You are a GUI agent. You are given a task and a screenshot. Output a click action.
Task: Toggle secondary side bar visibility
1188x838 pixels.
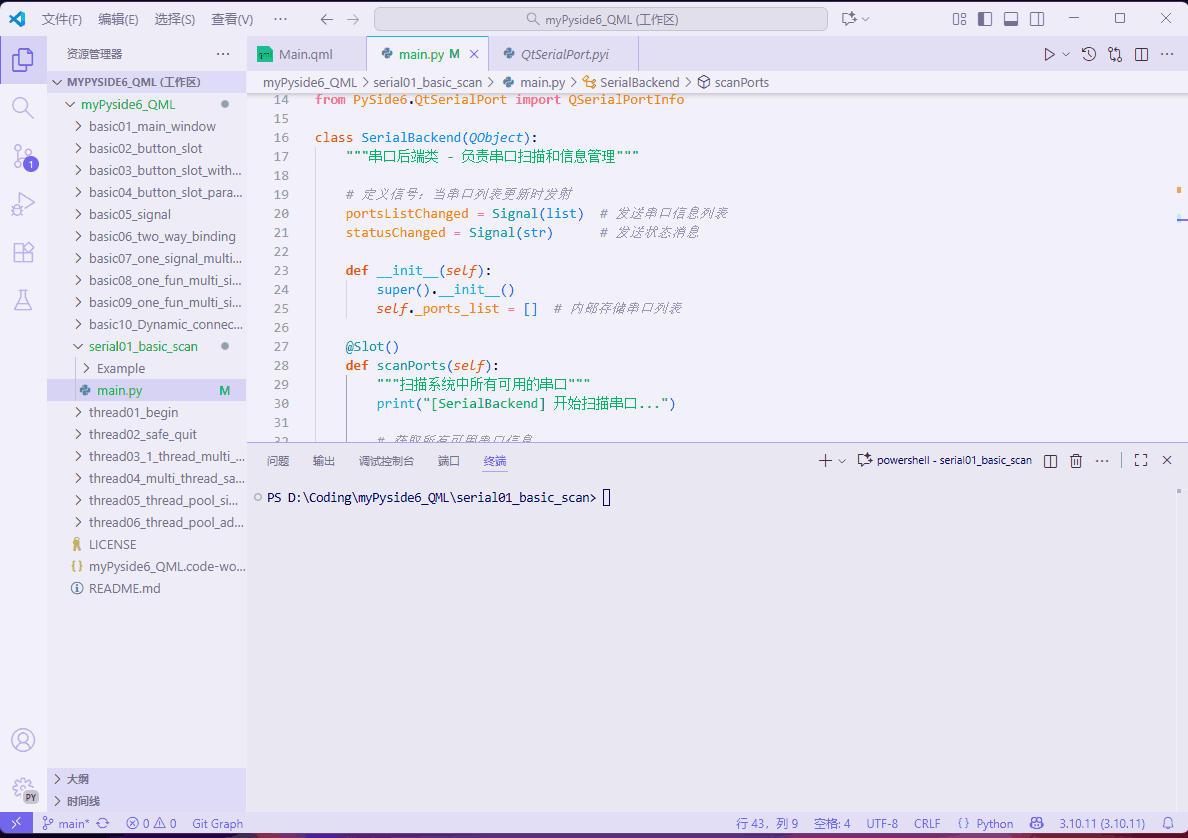1037,20
